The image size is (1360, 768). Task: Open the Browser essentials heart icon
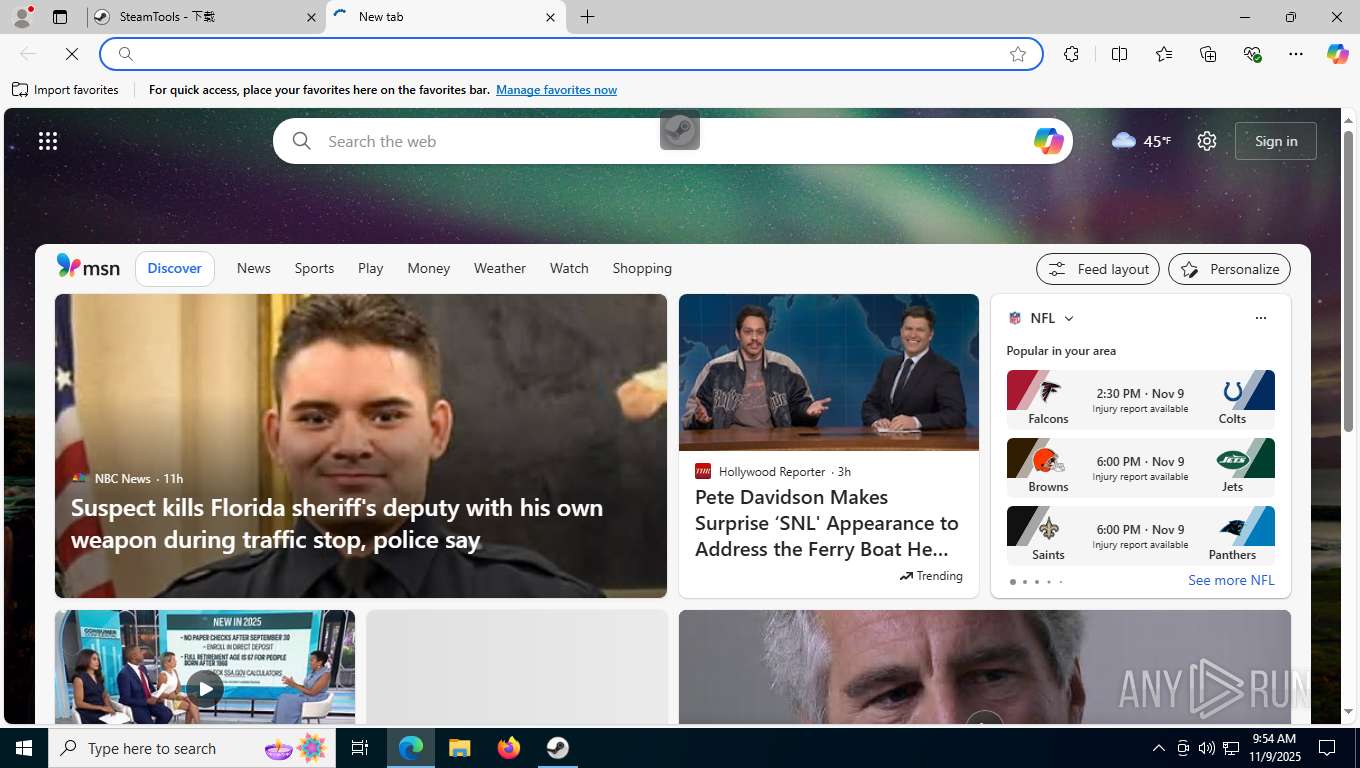1252,54
